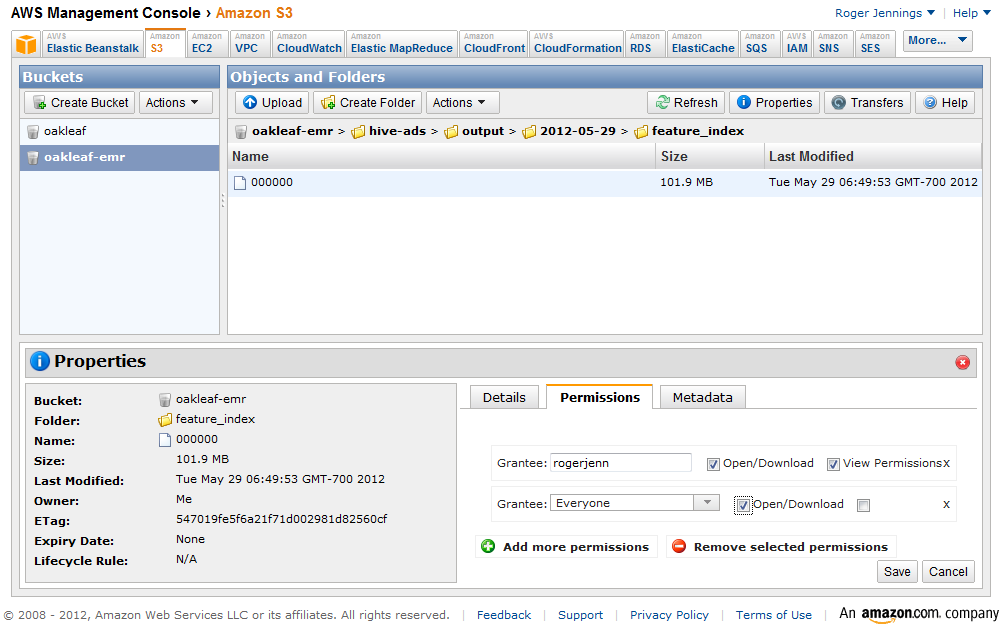Click the blue Properties info icon in toolbar
1002x630 pixels.
pyautogui.click(x=743, y=102)
